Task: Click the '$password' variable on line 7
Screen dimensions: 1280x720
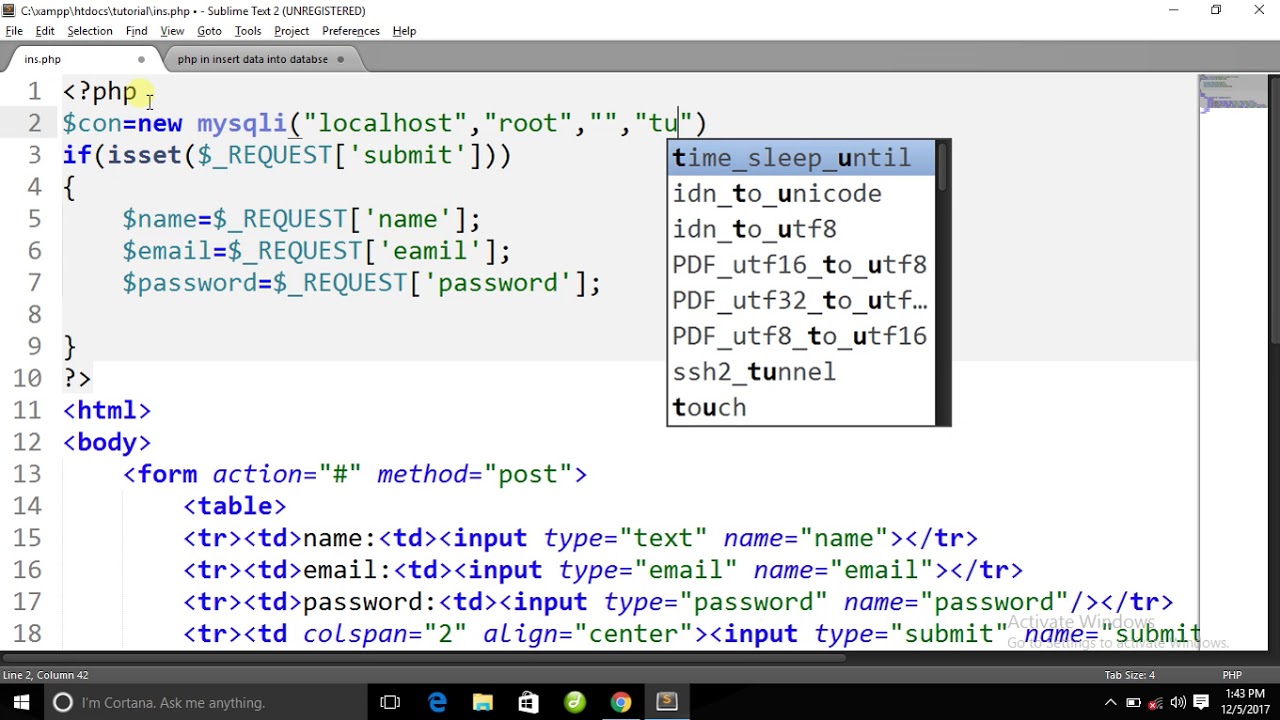Action: point(190,283)
